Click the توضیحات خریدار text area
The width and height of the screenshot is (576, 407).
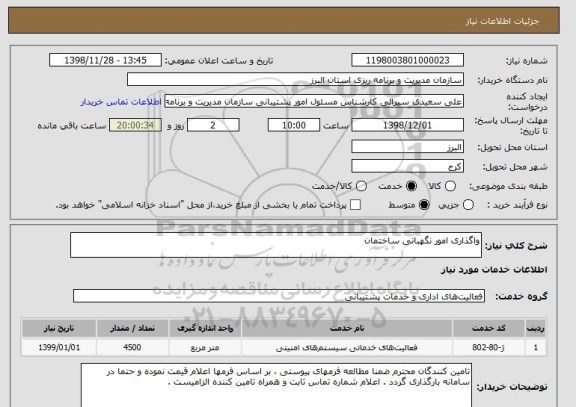tap(276, 385)
